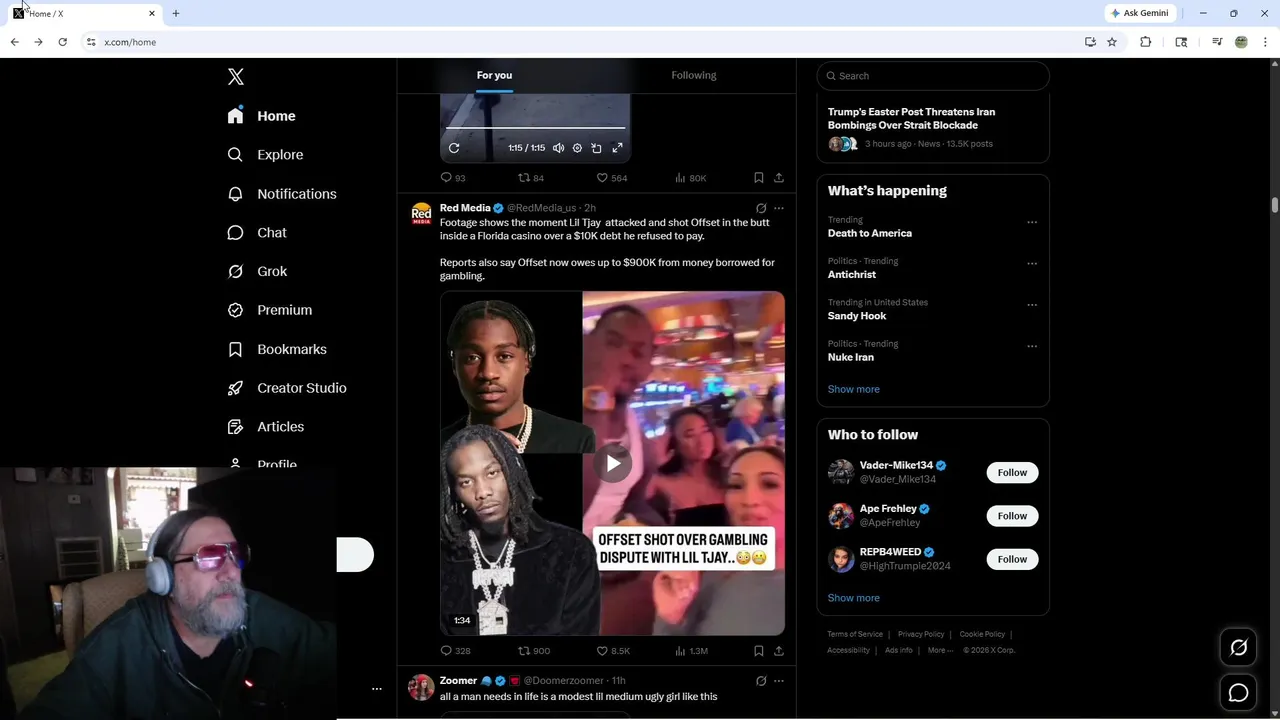1280x720 pixels.
Task: Open the Terms of Service link
Action: pyautogui.click(x=855, y=634)
